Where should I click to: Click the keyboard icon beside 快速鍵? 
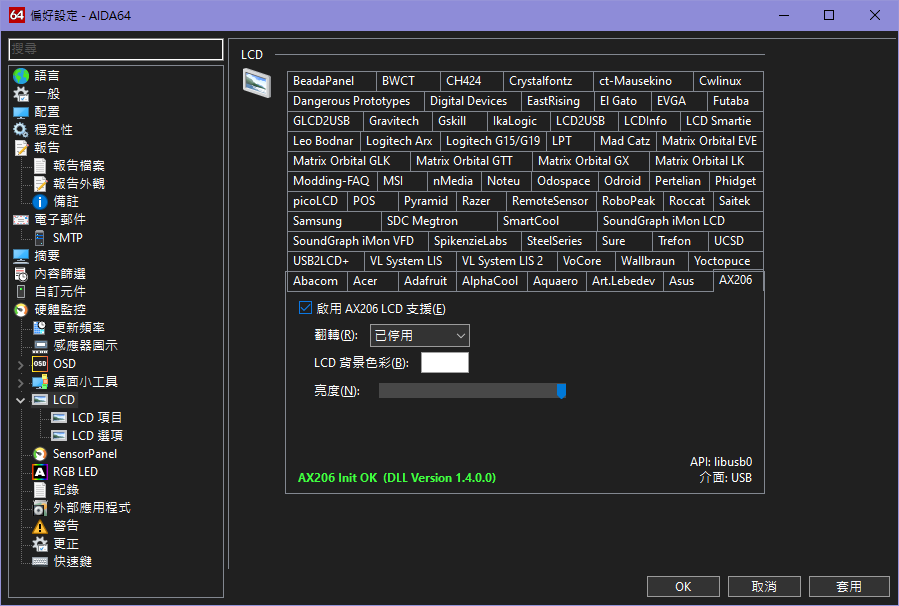(40, 562)
